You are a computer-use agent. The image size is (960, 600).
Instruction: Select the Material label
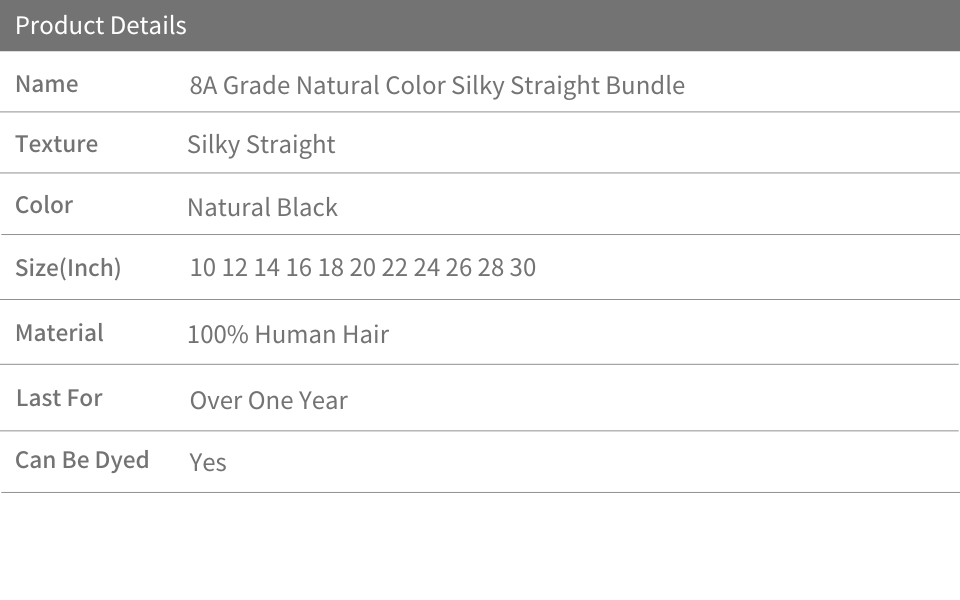[x=59, y=333]
